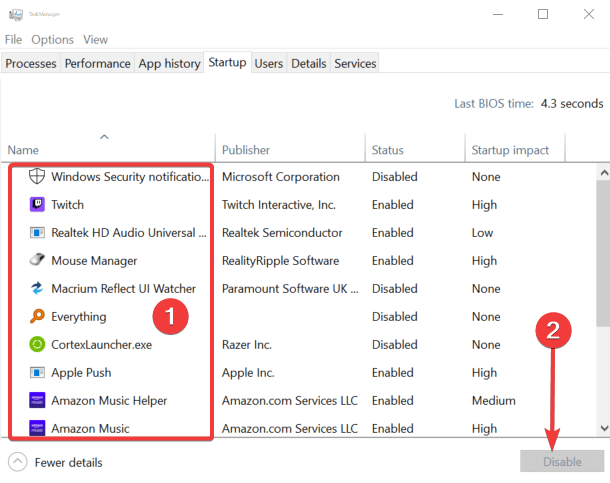Click Disabled status in the Everything row

[394, 317]
